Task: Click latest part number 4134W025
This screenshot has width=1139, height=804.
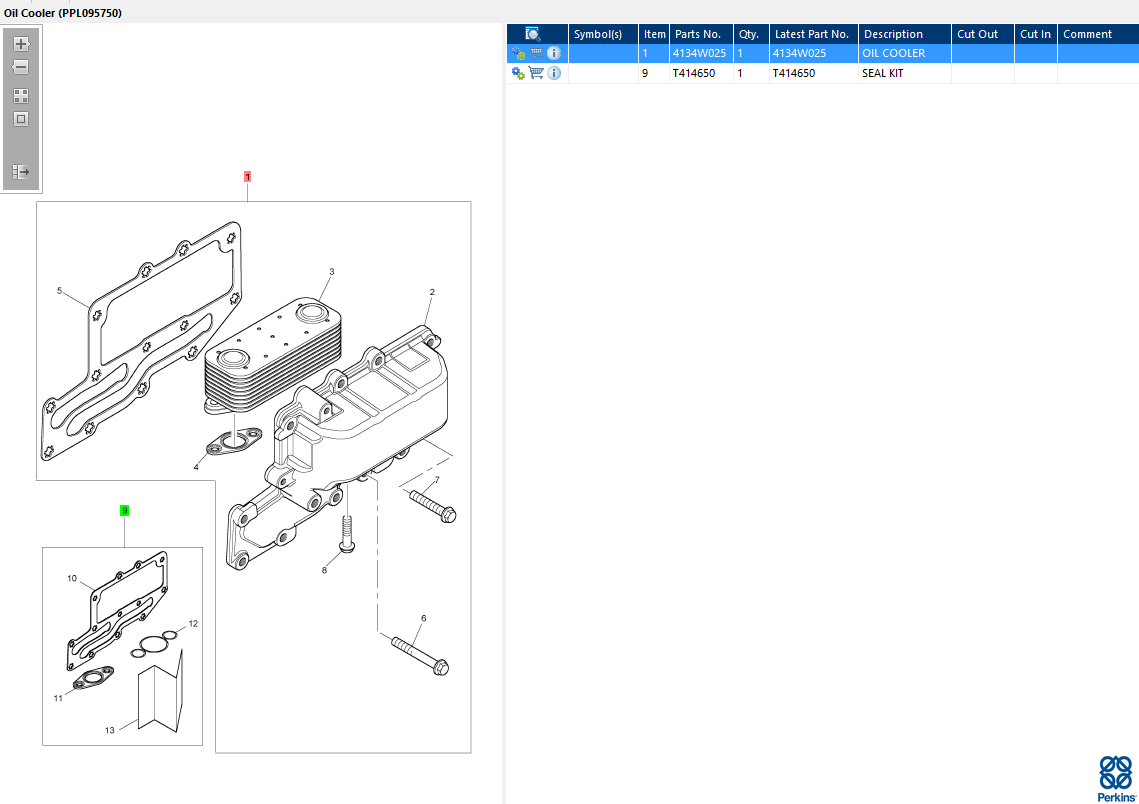Action: tap(799, 53)
